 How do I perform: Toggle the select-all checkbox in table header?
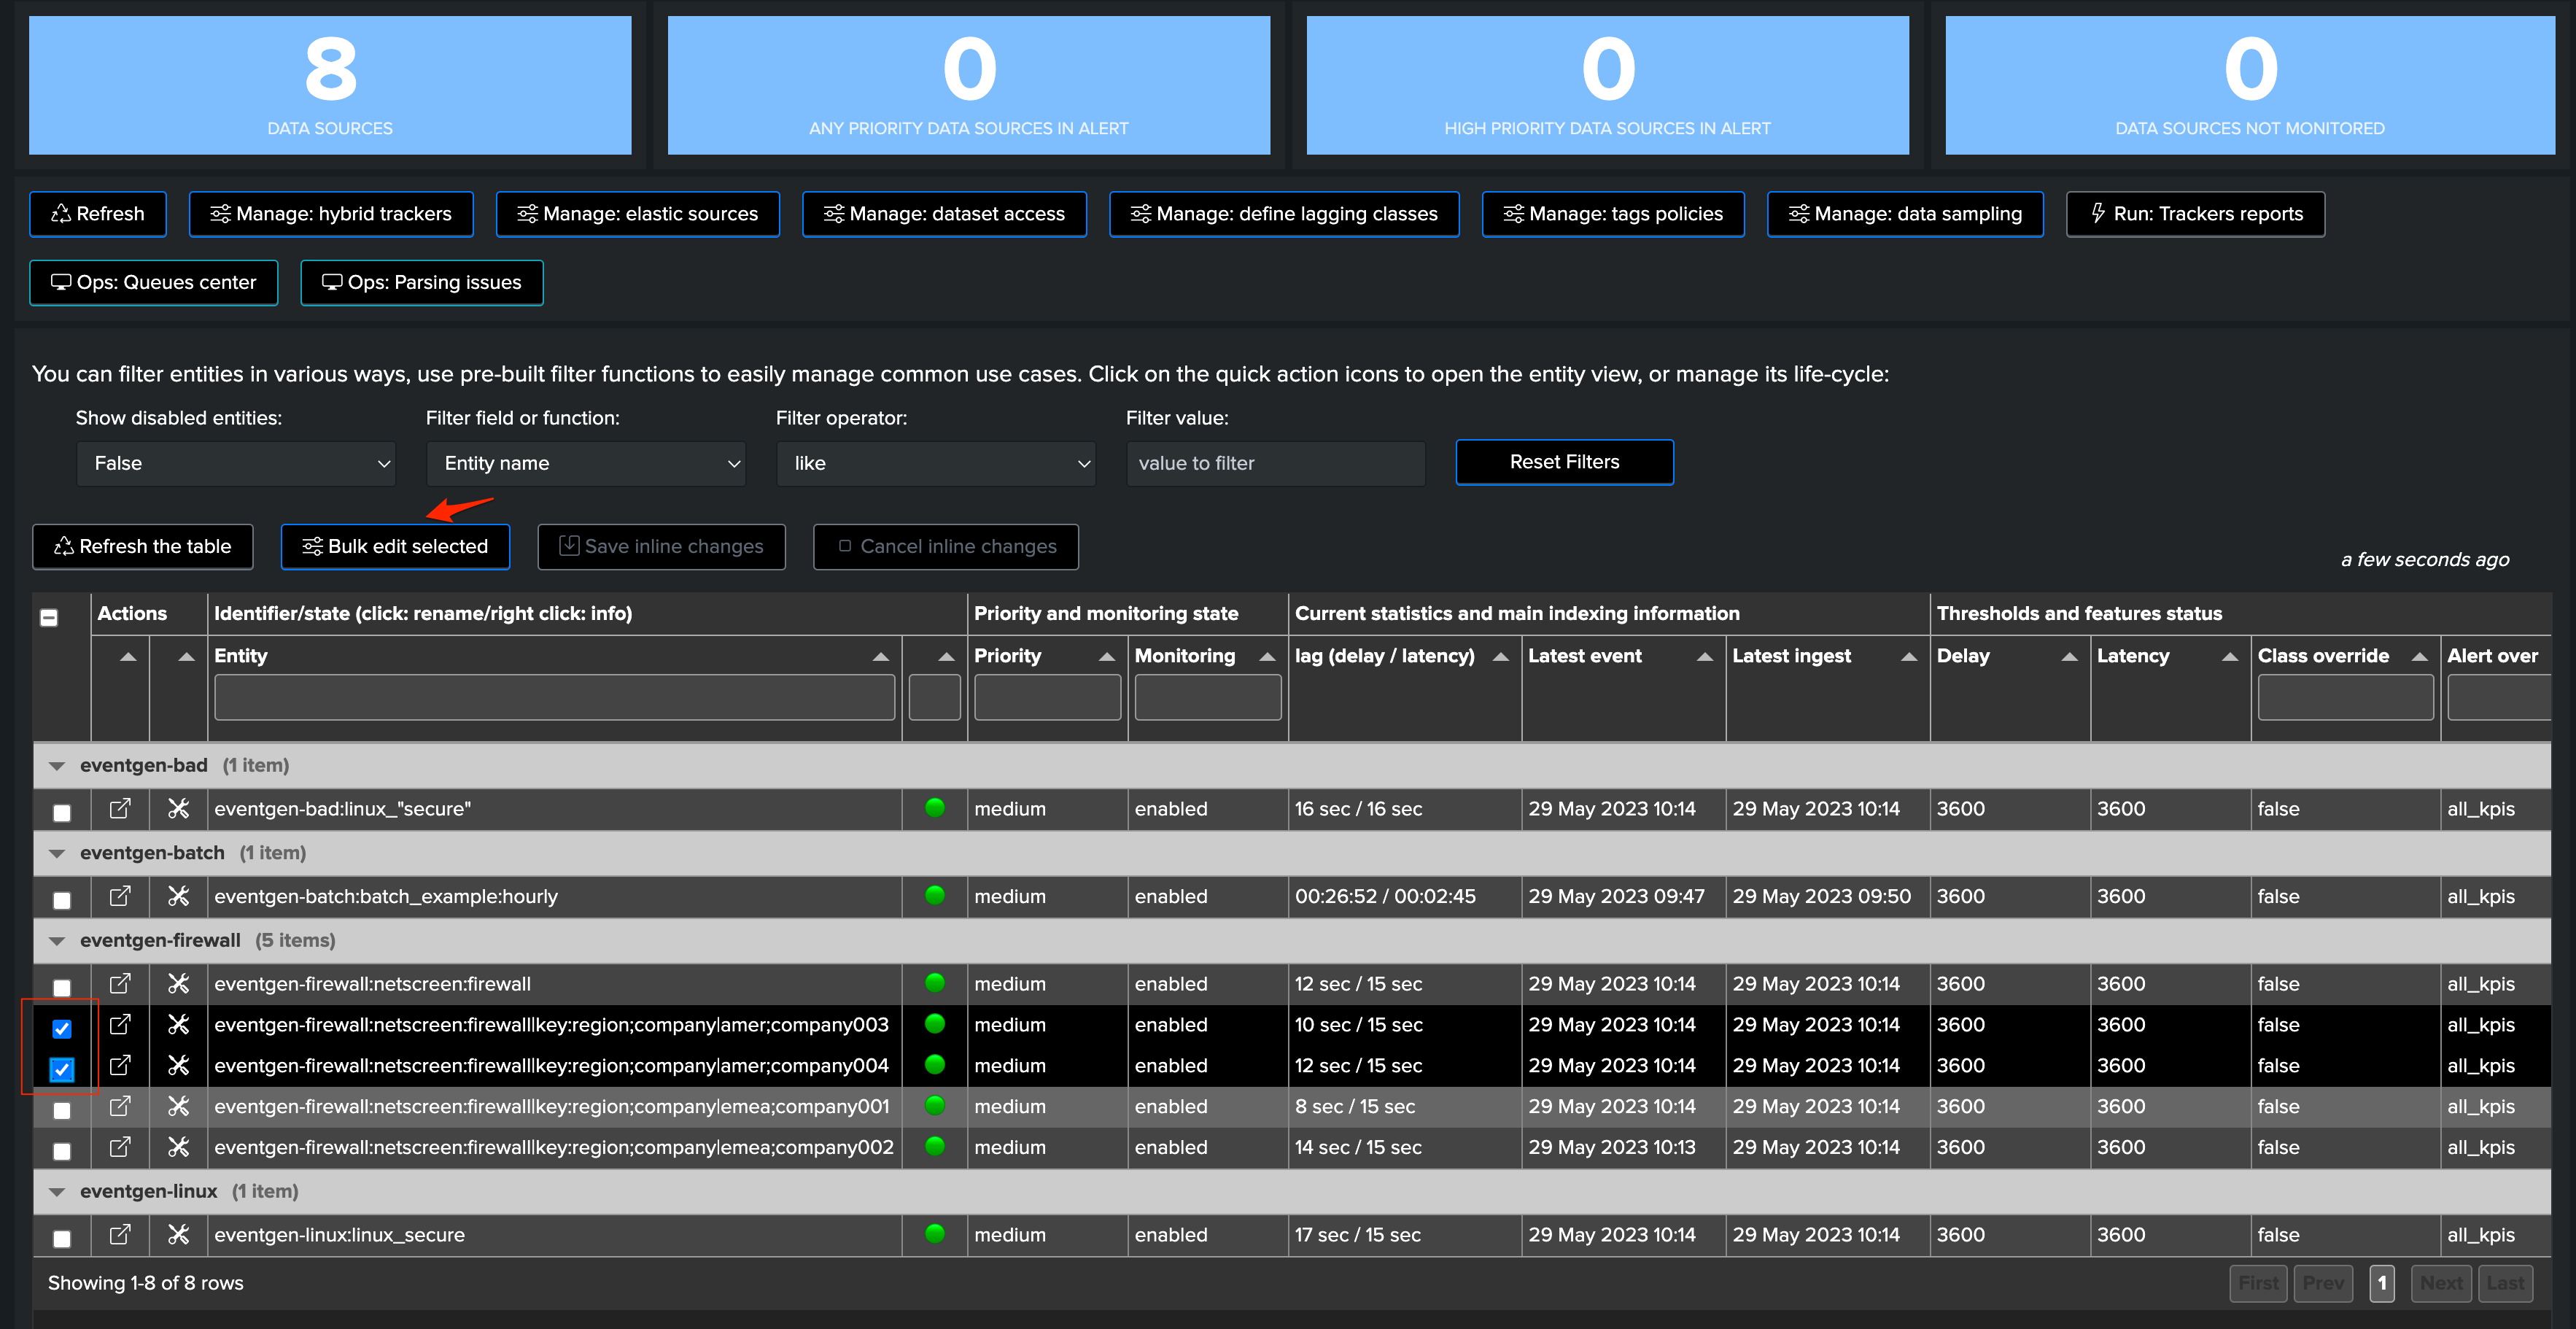point(49,617)
